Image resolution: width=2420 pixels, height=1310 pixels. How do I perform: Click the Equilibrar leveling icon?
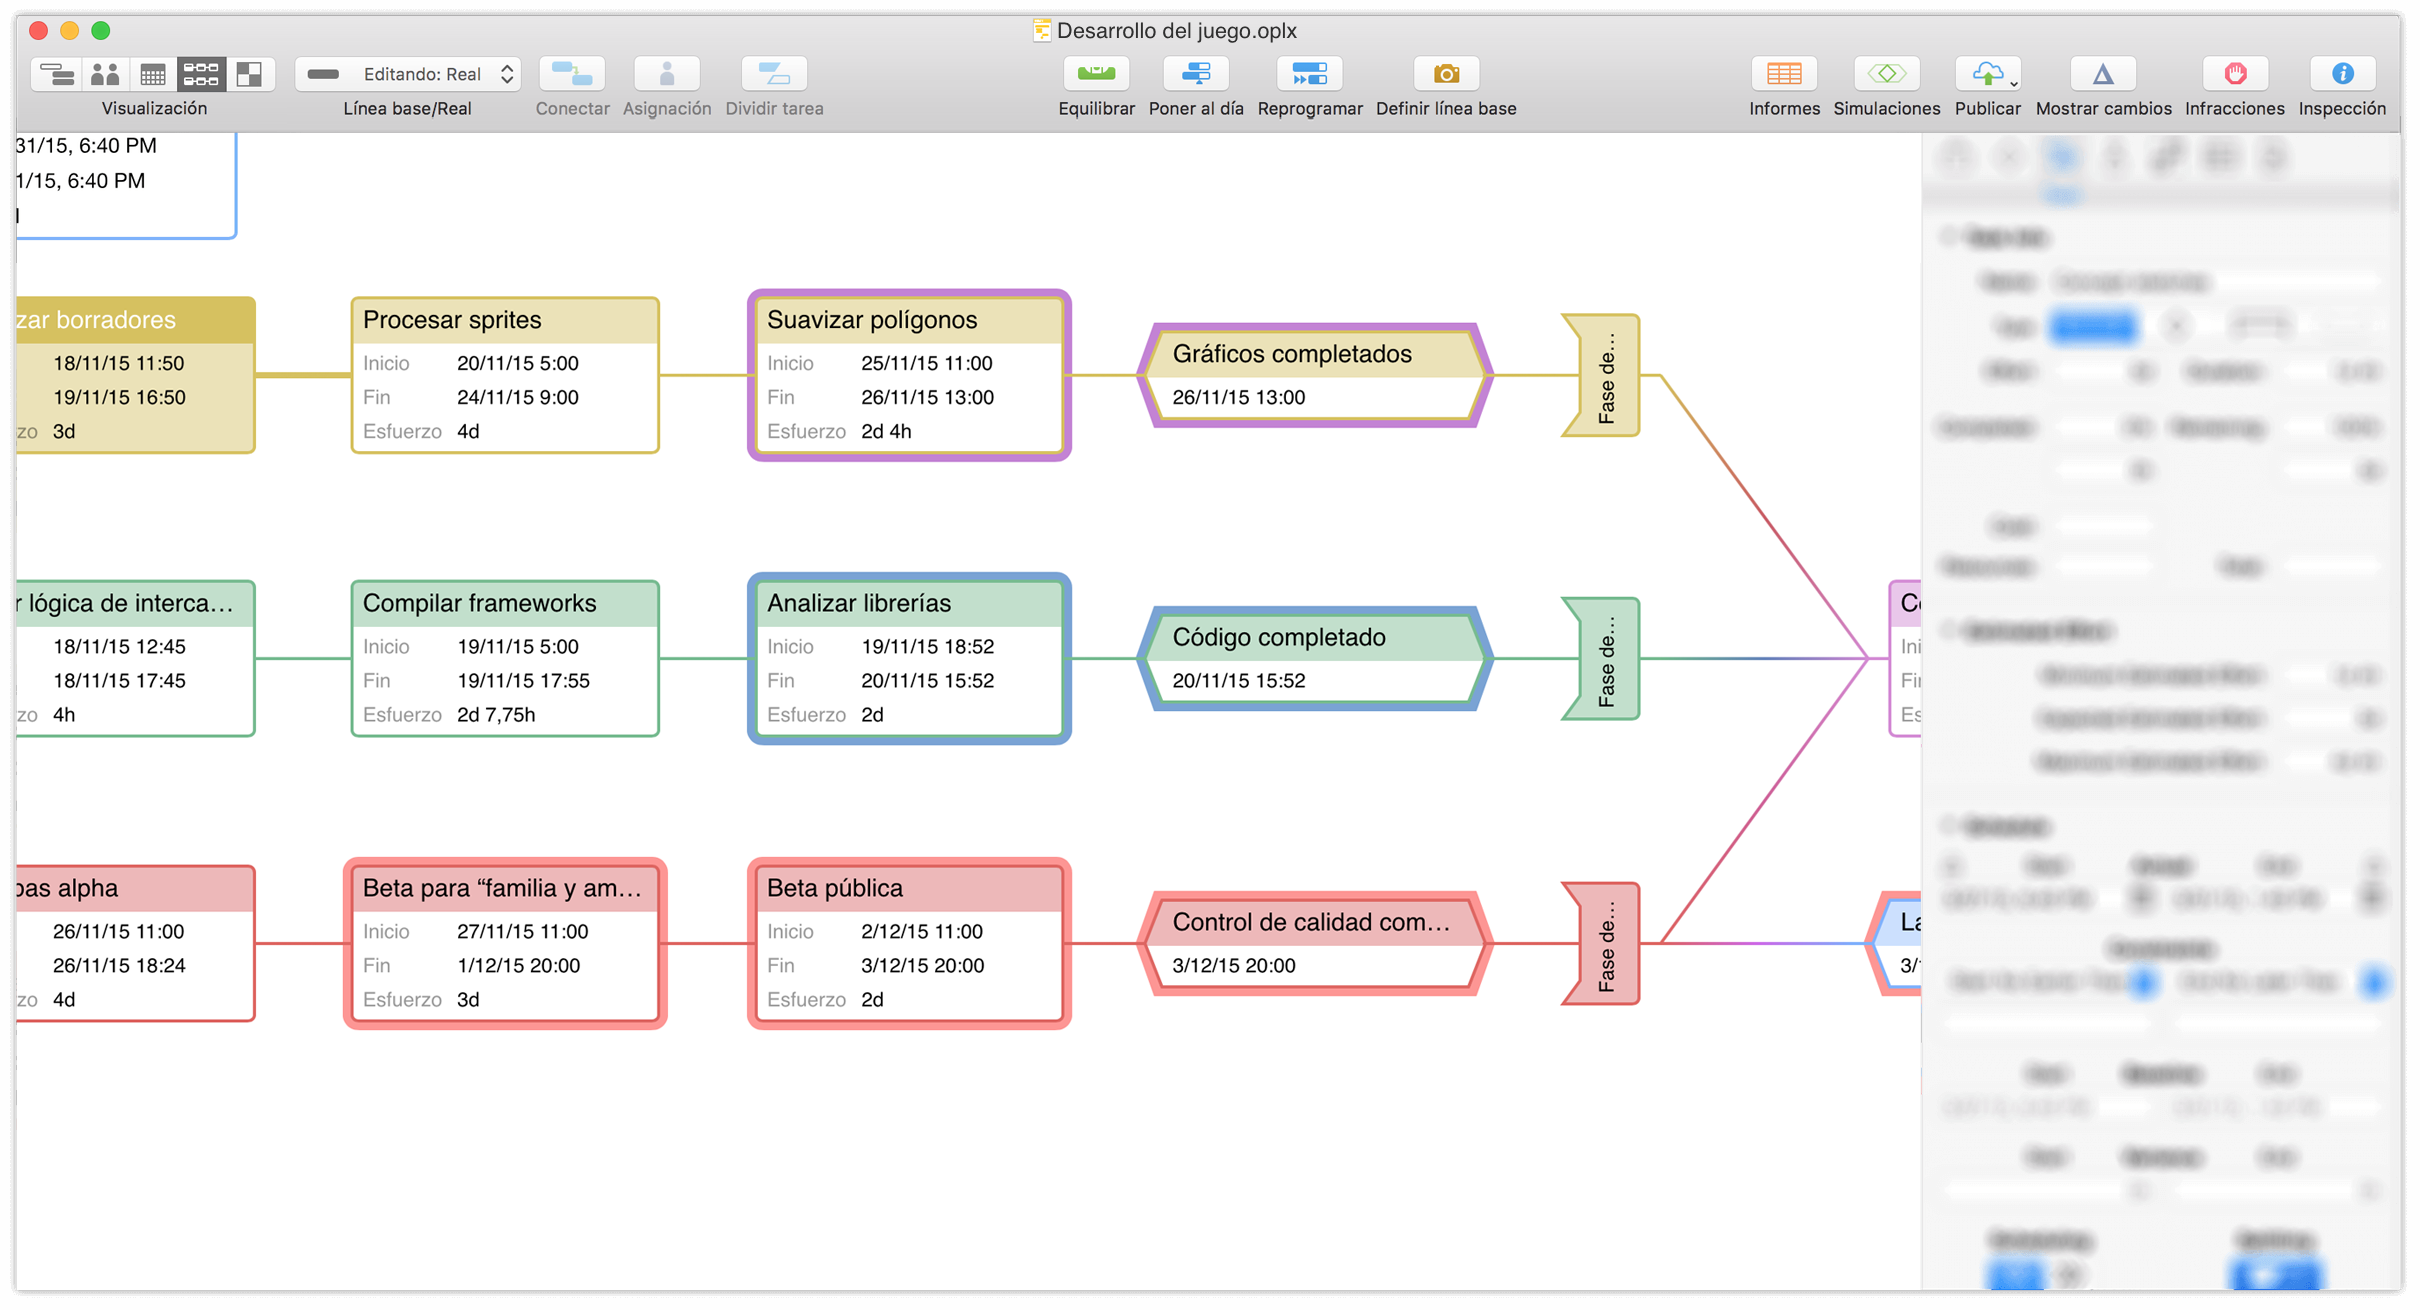1096,74
